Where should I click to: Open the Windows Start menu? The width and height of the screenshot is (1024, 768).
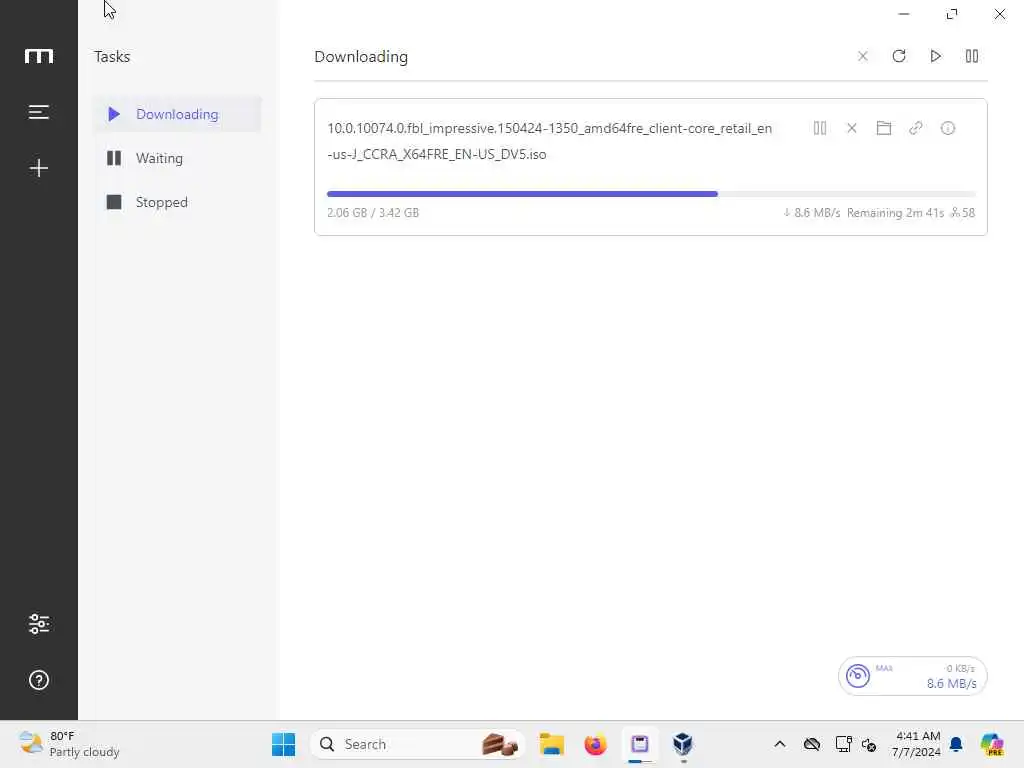283,744
